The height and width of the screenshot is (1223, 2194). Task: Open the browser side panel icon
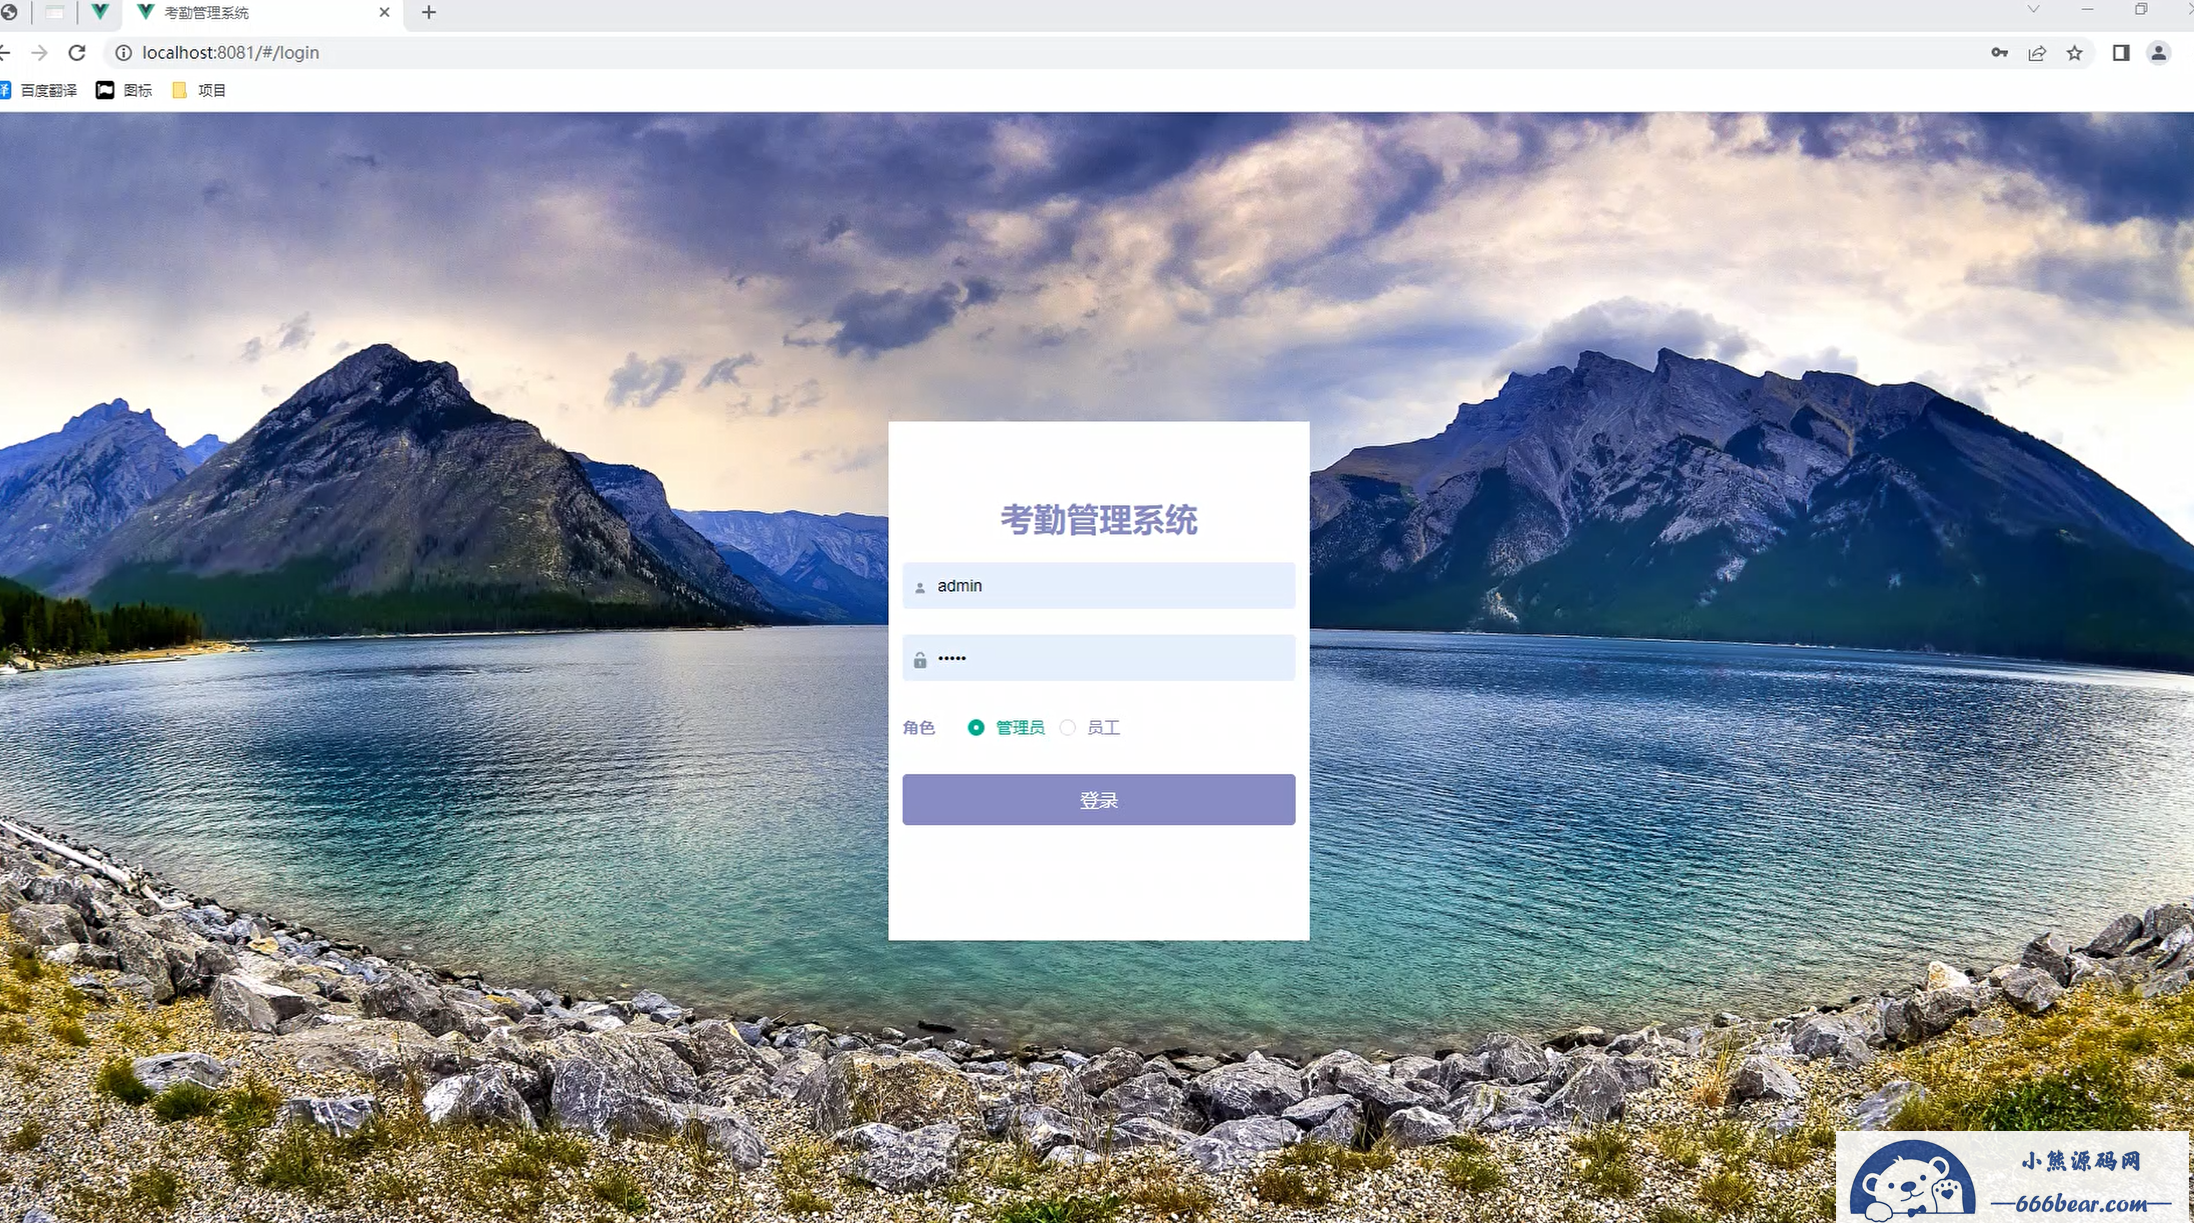click(x=2121, y=53)
